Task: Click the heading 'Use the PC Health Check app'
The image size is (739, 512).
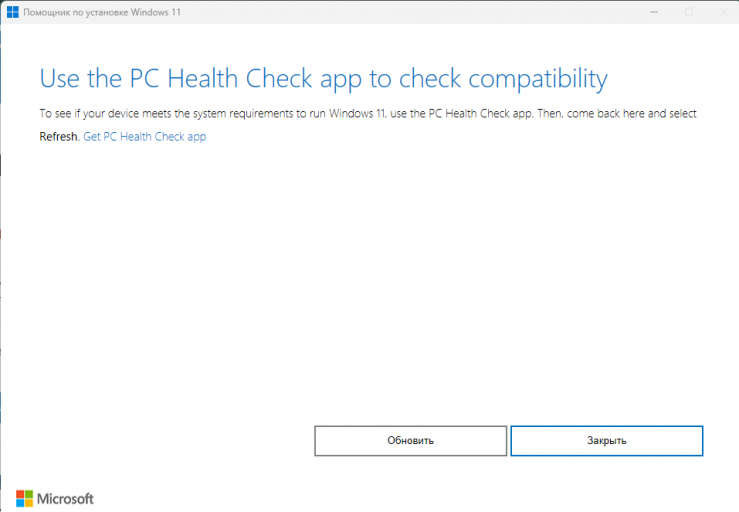Action: [x=323, y=79]
